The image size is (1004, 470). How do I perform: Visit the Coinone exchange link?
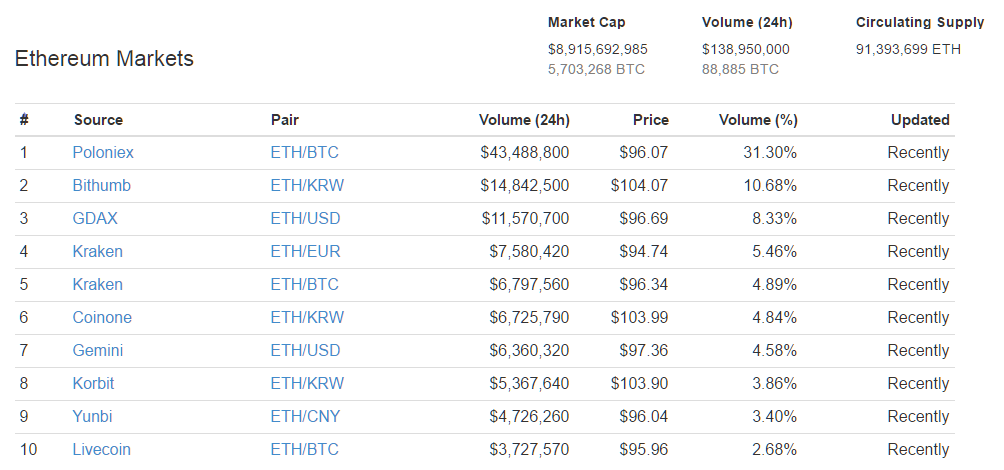pyautogui.click(x=102, y=318)
